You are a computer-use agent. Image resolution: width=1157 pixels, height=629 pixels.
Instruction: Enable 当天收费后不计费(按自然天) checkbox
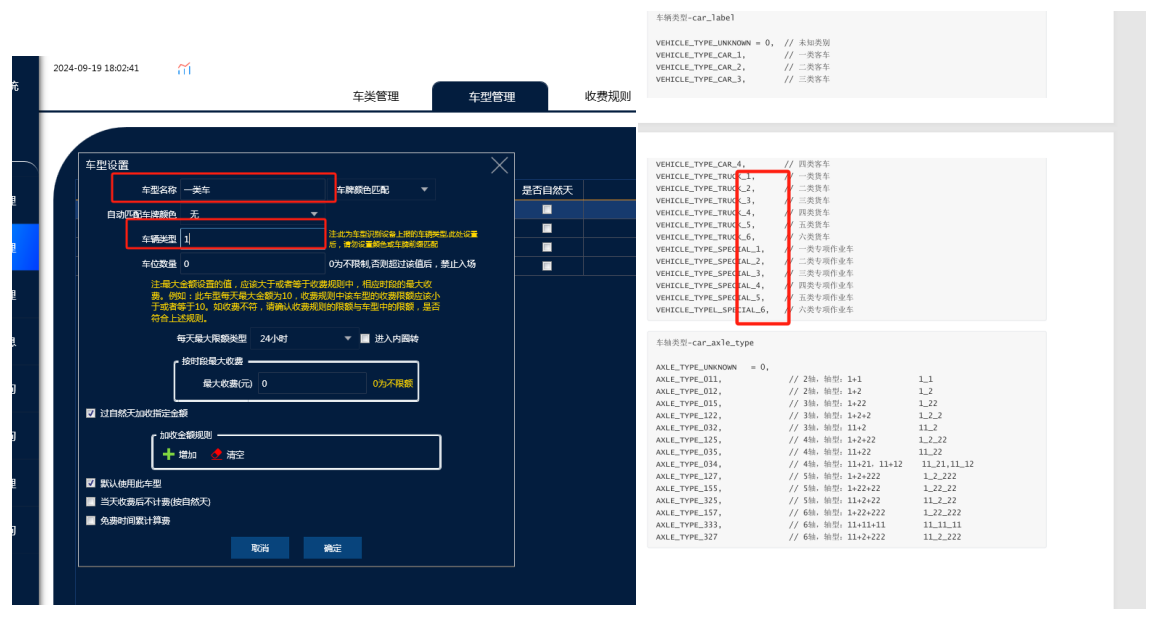pyautogui.click(x=91, y=502)
